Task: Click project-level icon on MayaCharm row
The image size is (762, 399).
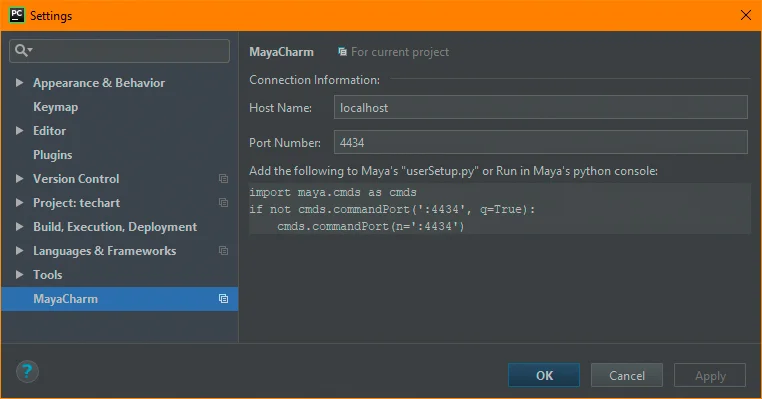Action: pyautogui.click(x=224, y=299)
